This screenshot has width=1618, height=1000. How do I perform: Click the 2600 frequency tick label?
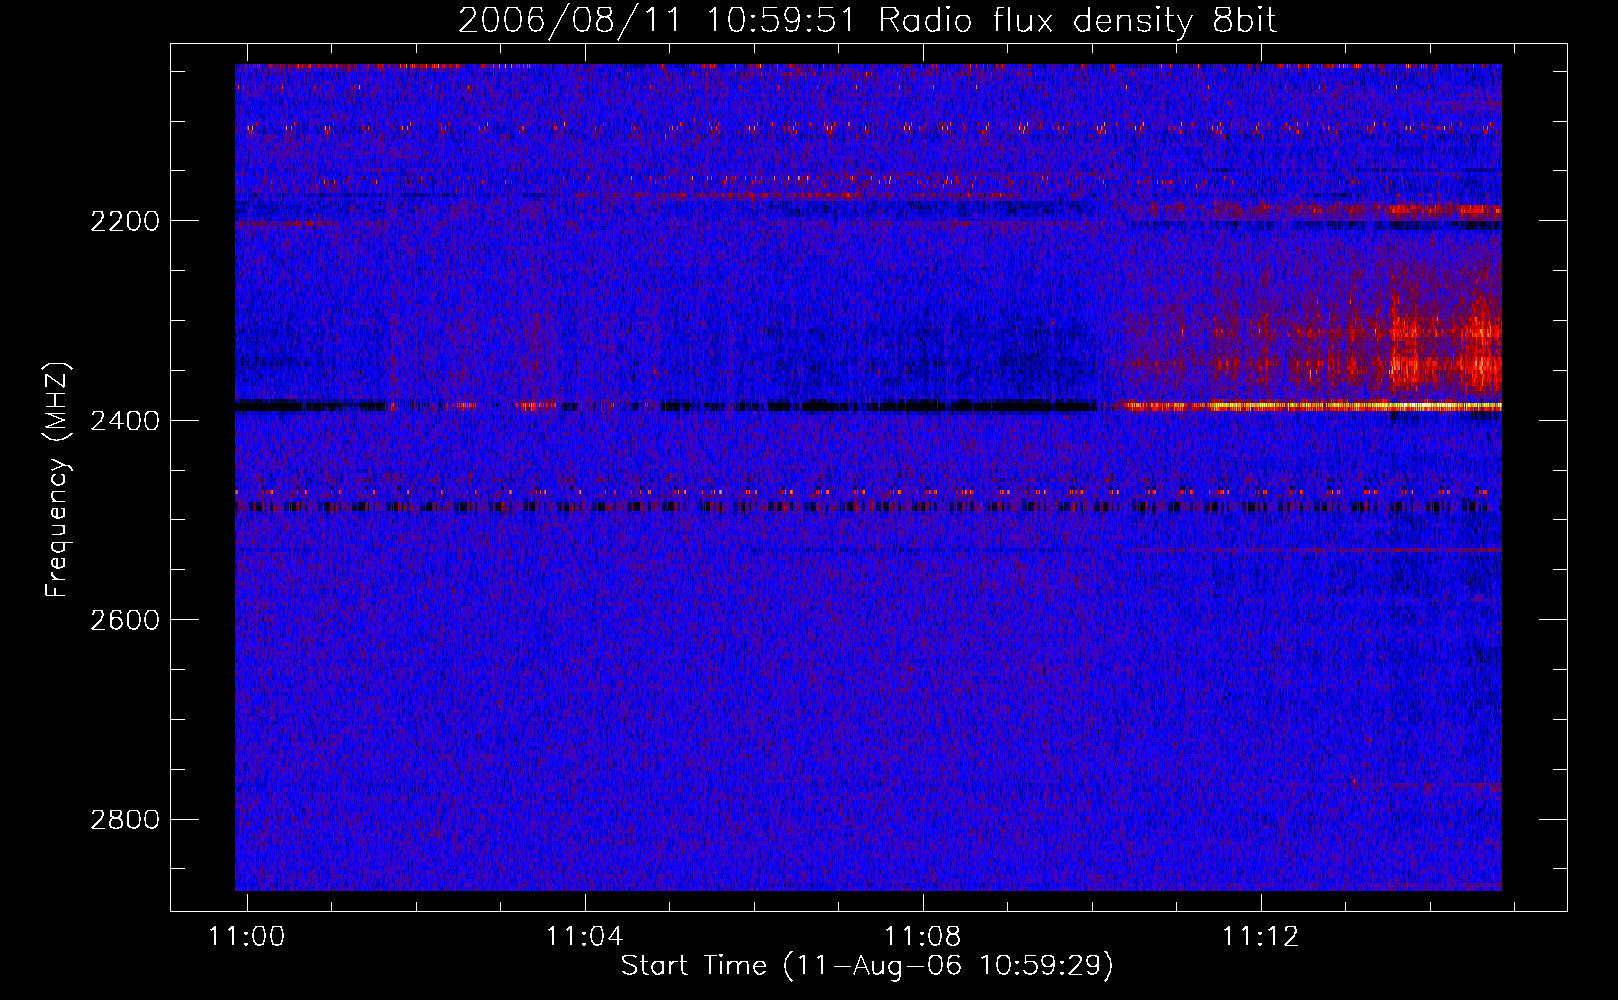[x=125, y=620]
